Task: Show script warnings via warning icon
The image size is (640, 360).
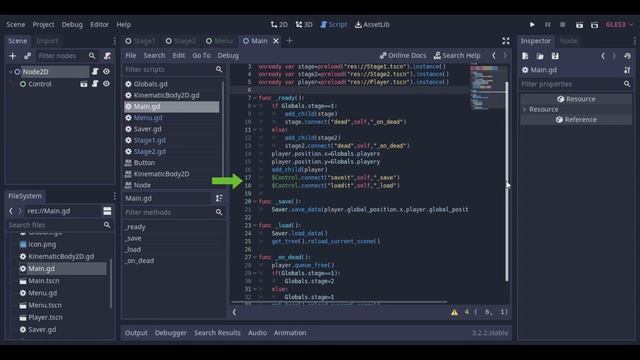Action: click(454, 312)
